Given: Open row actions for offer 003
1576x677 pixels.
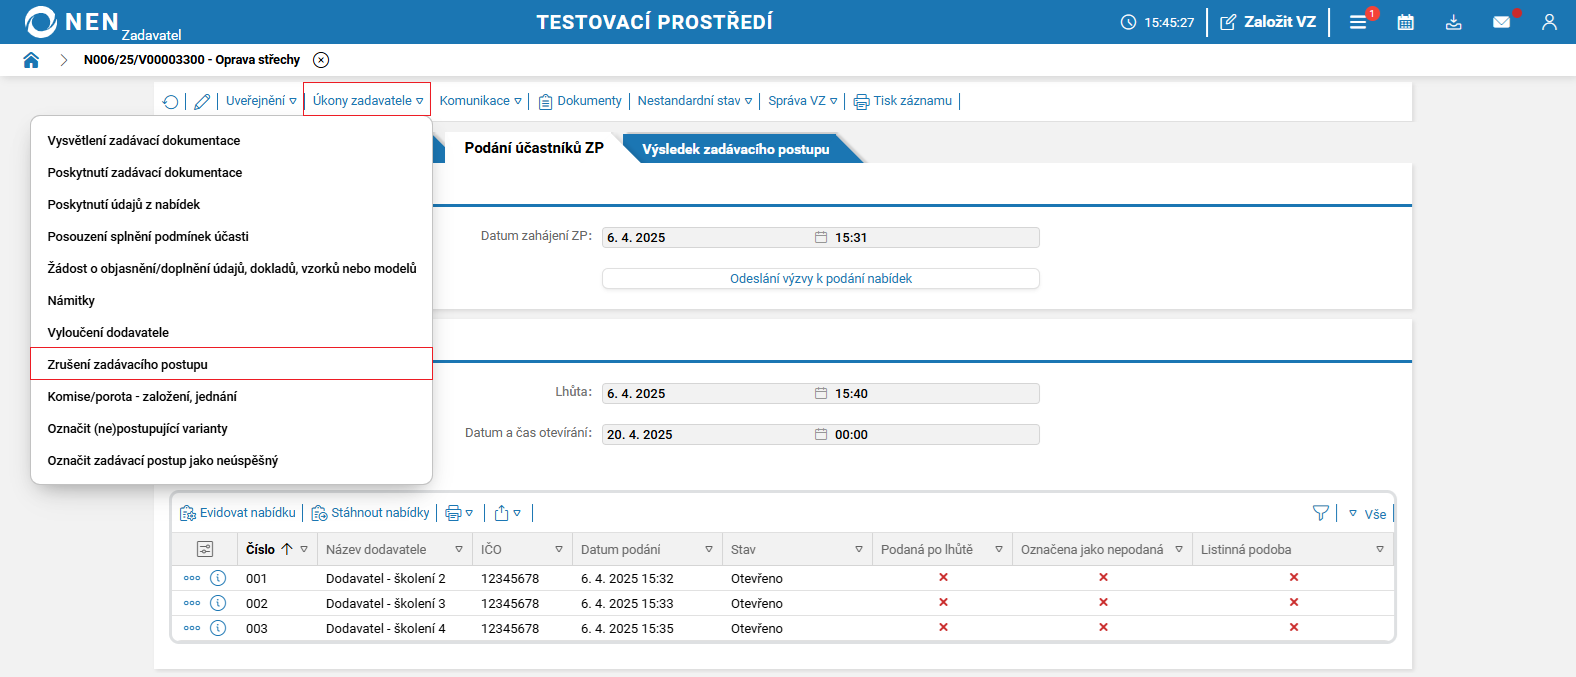Looking at the screenshot, I should (x=192, y=628).
